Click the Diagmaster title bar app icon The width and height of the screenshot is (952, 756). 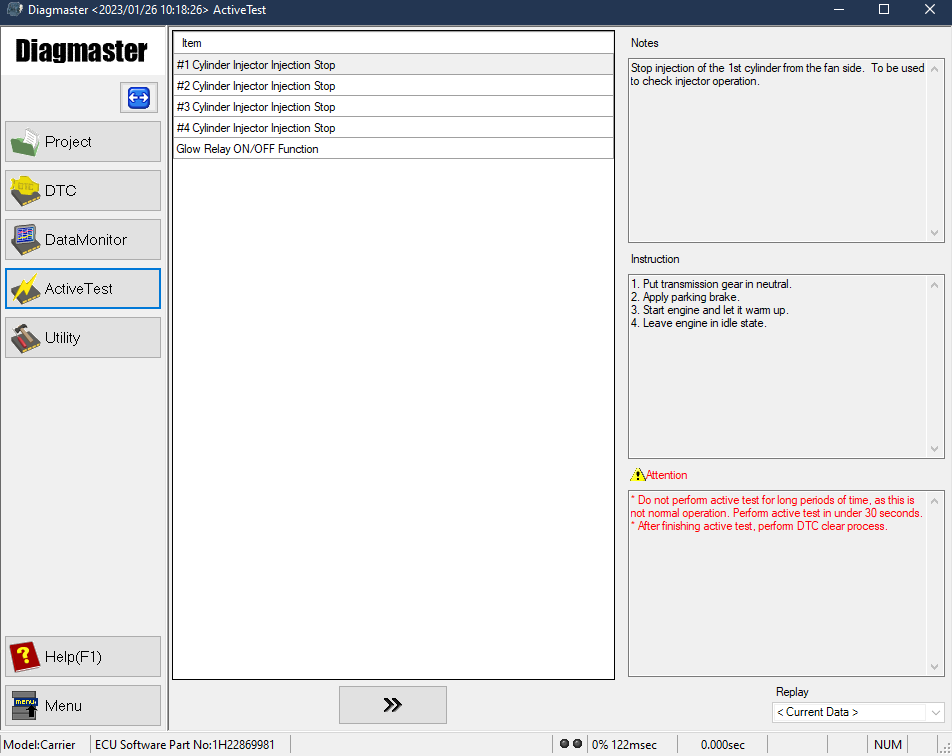(x=15, y=10)
